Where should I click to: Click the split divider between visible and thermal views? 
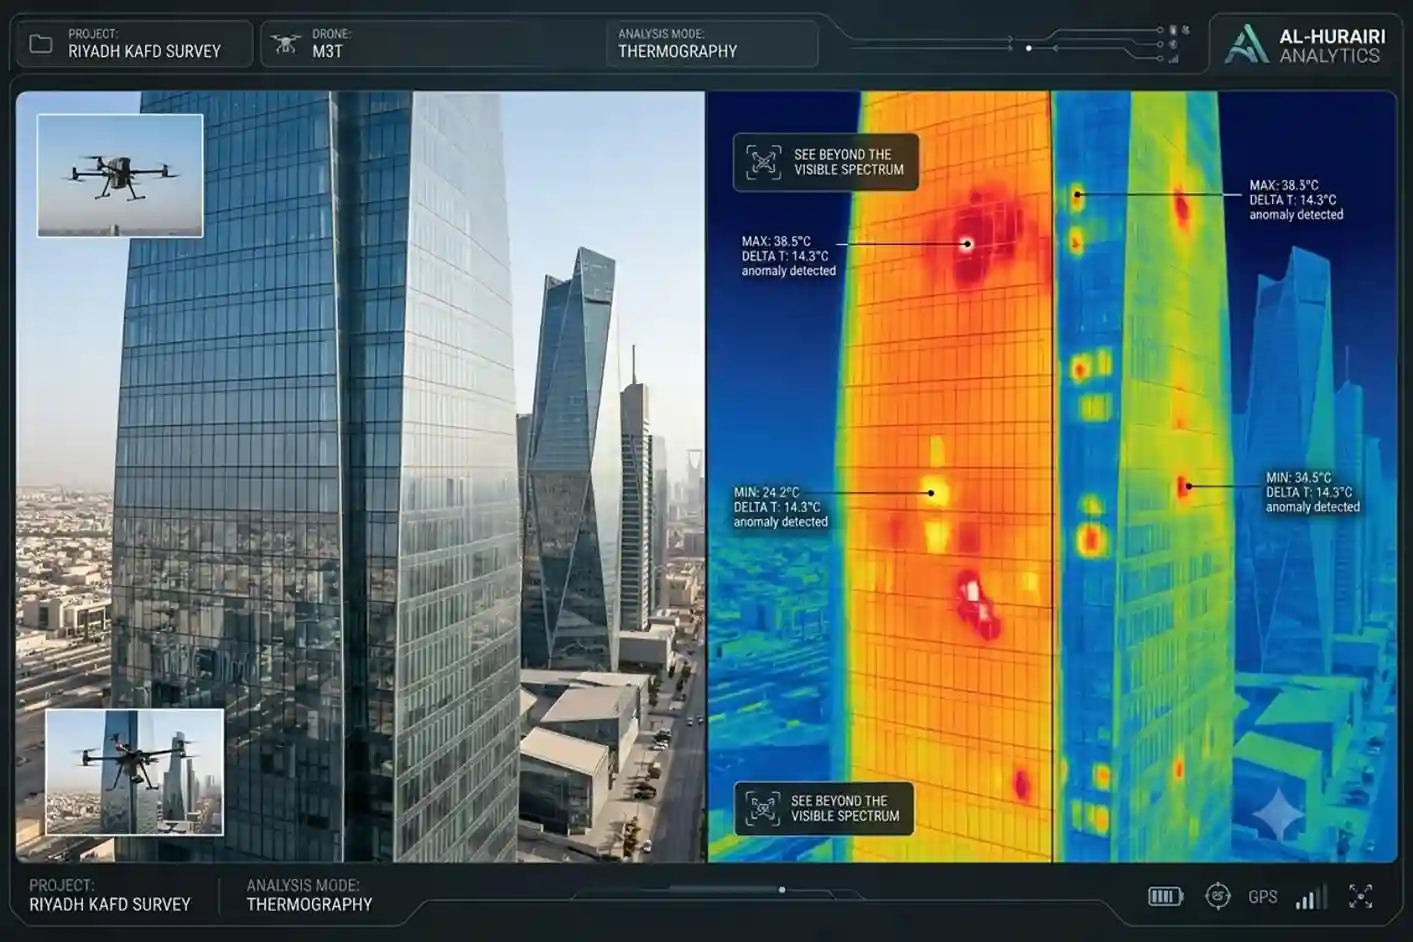pyautogui.click(x=706, y=476)
